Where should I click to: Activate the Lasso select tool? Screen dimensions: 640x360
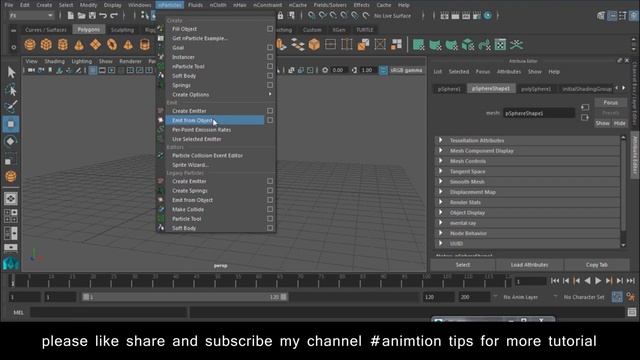click(x=11, y=89)
